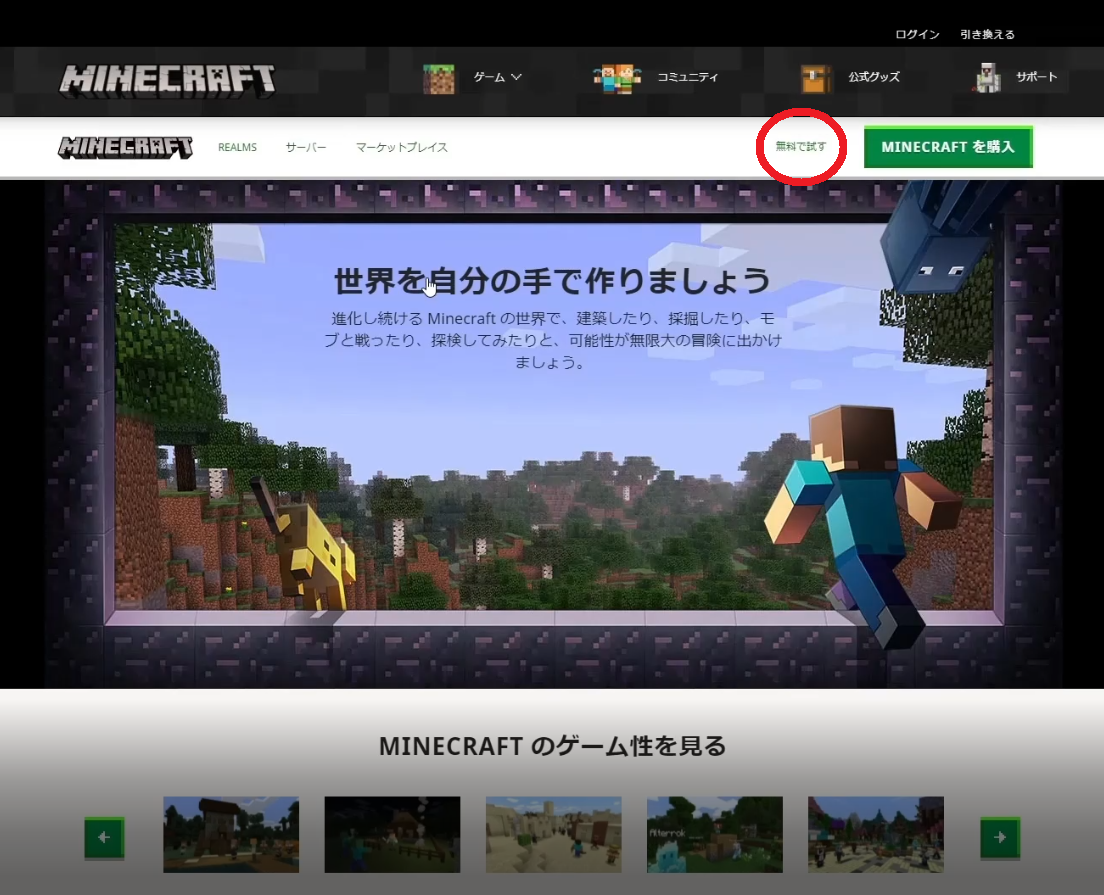
Task: Open the サポート menu
Action: click(1036, 77)
